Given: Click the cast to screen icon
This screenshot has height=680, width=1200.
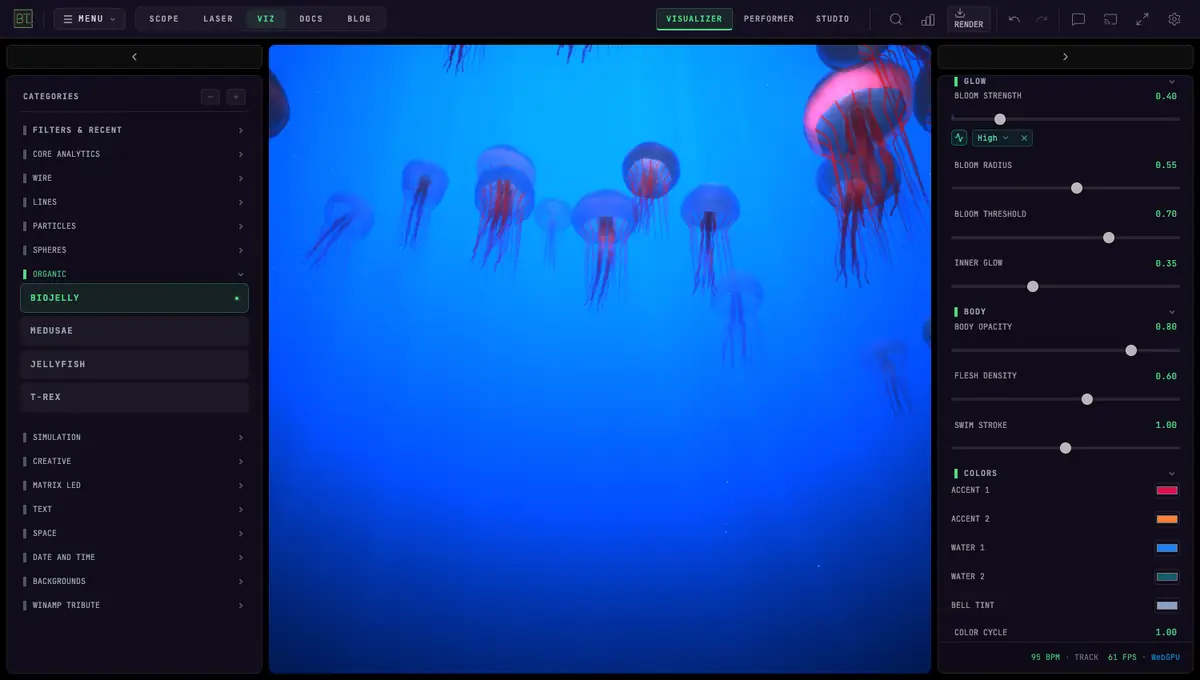Looking at the screenshot, I should point(1110,19).
